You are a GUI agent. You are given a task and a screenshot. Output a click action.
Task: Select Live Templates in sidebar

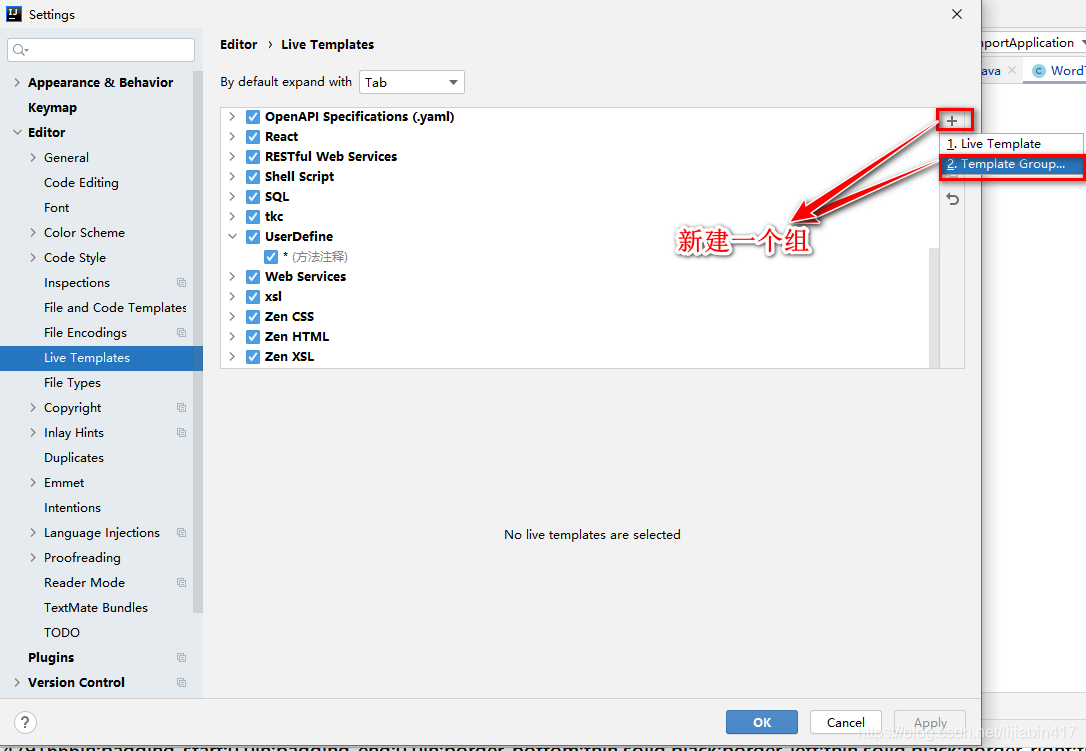[101, 358]
